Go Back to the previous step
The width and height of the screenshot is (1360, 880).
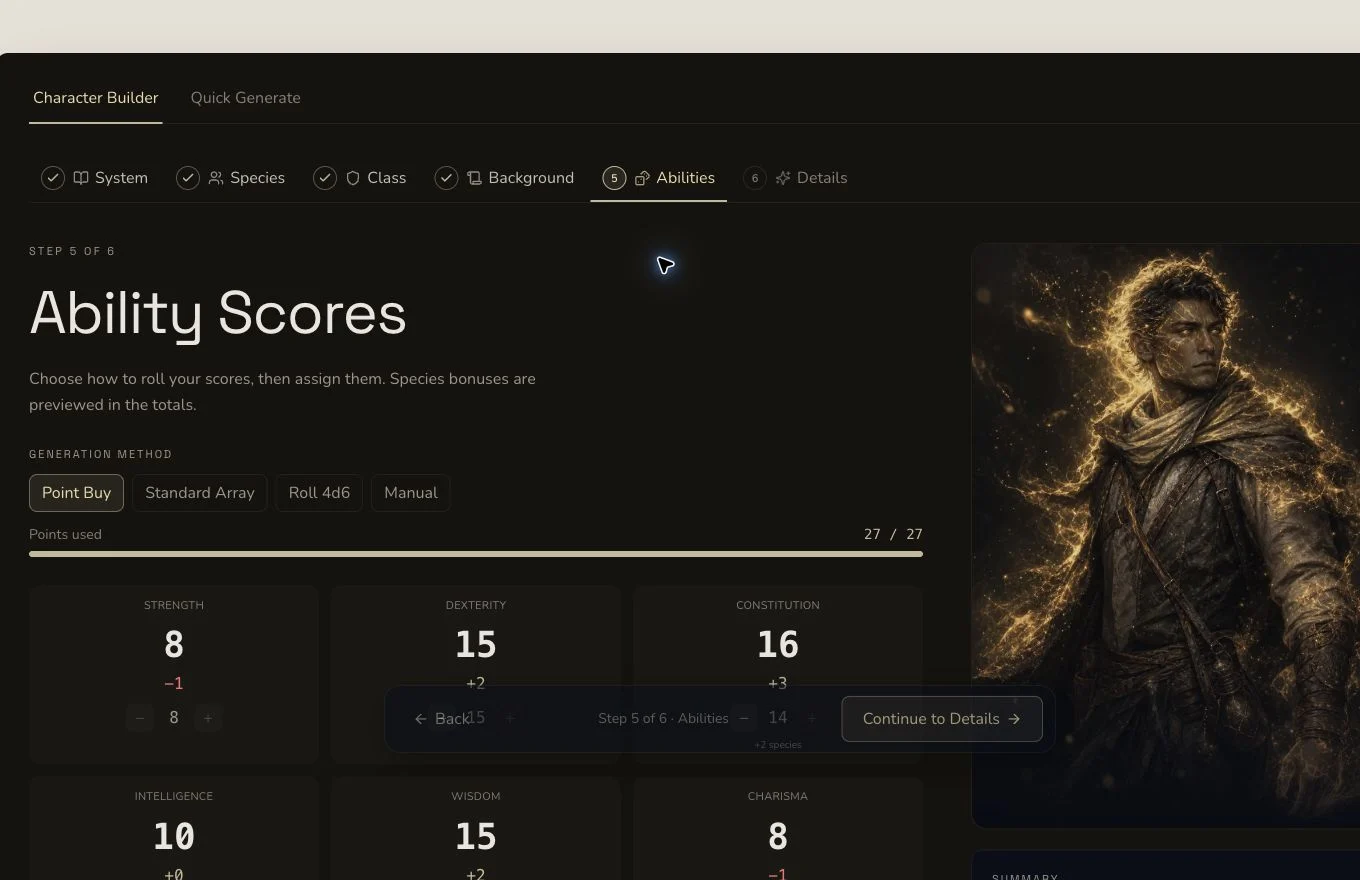click(442, 719)
